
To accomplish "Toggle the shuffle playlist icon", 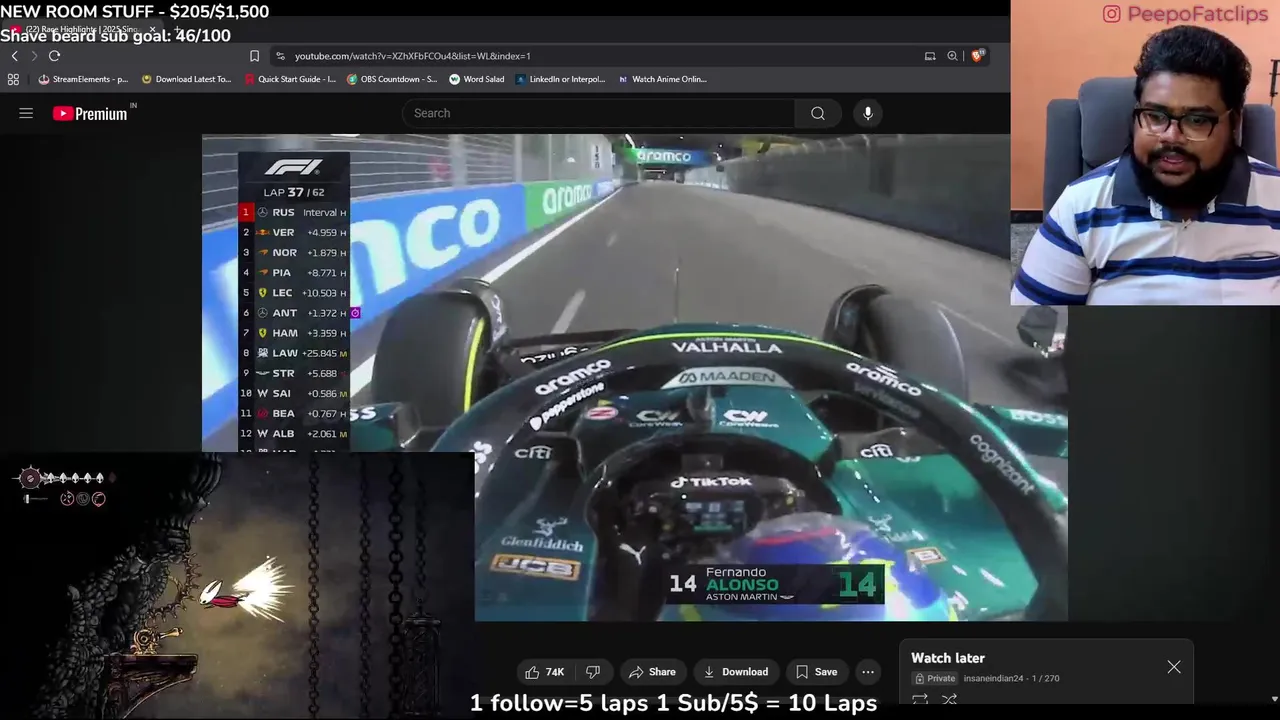I will click(950, 700).
